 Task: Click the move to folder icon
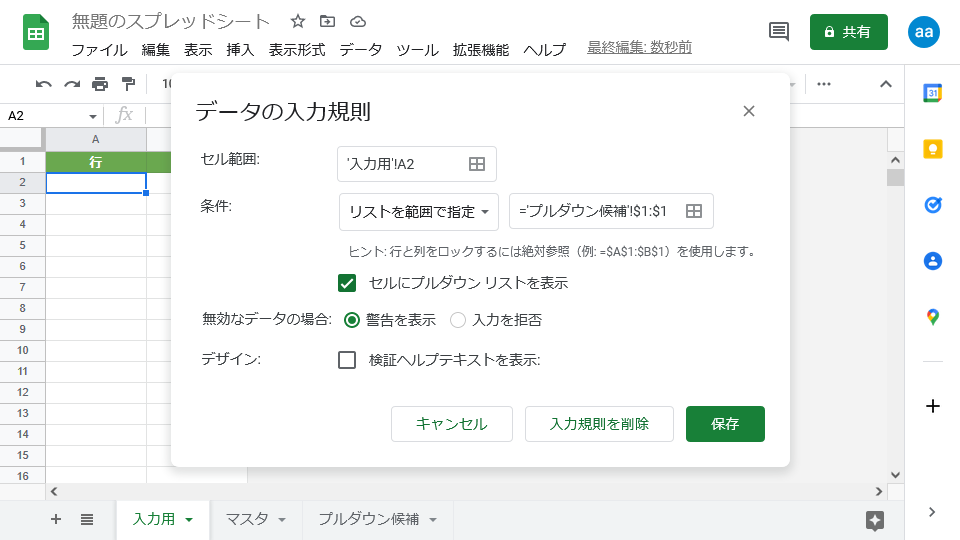(x=328, y=21)
